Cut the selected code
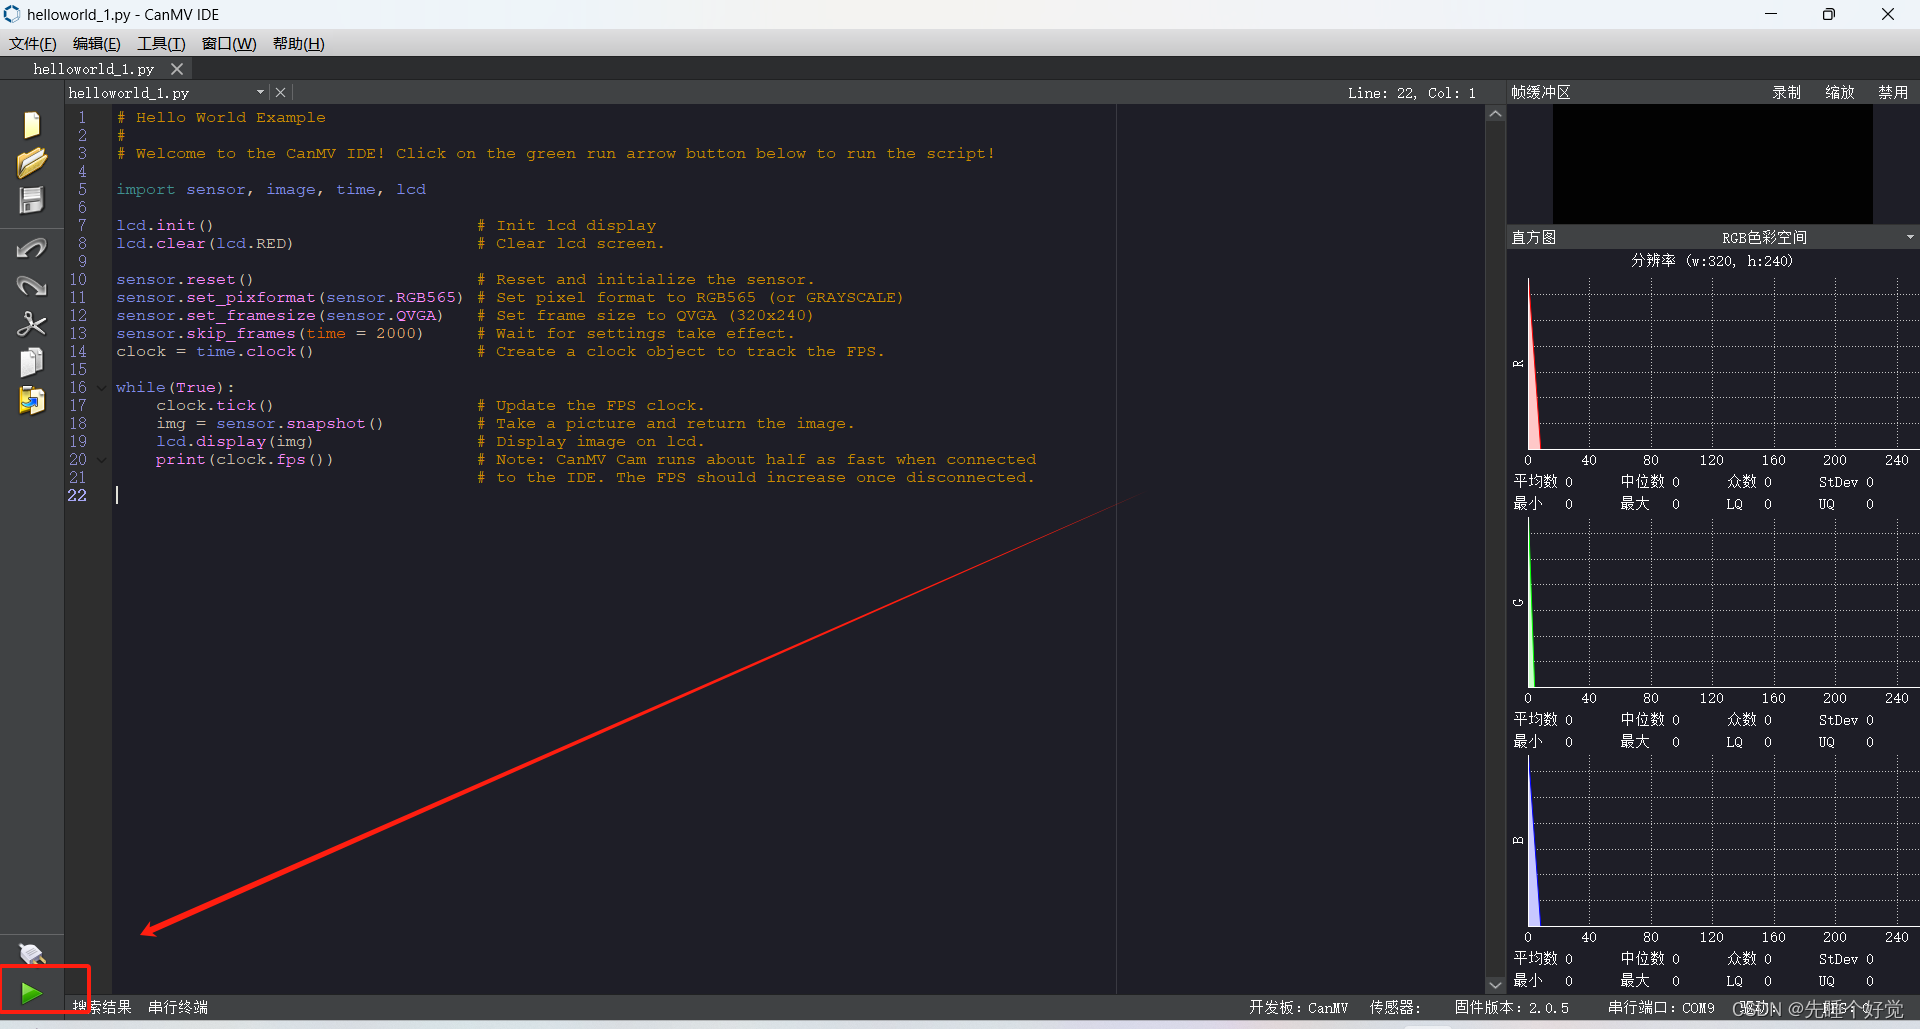This screenshot has width=1920, height=1029. pos(31,324)
